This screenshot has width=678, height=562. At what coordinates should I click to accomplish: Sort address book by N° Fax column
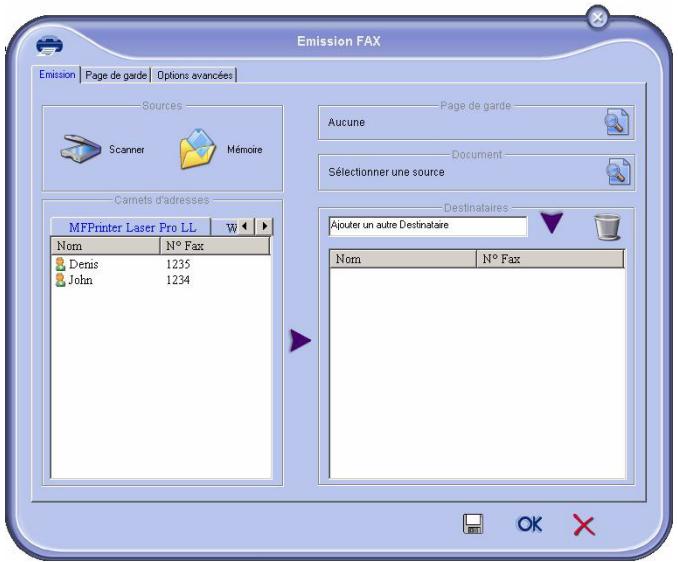215,246
